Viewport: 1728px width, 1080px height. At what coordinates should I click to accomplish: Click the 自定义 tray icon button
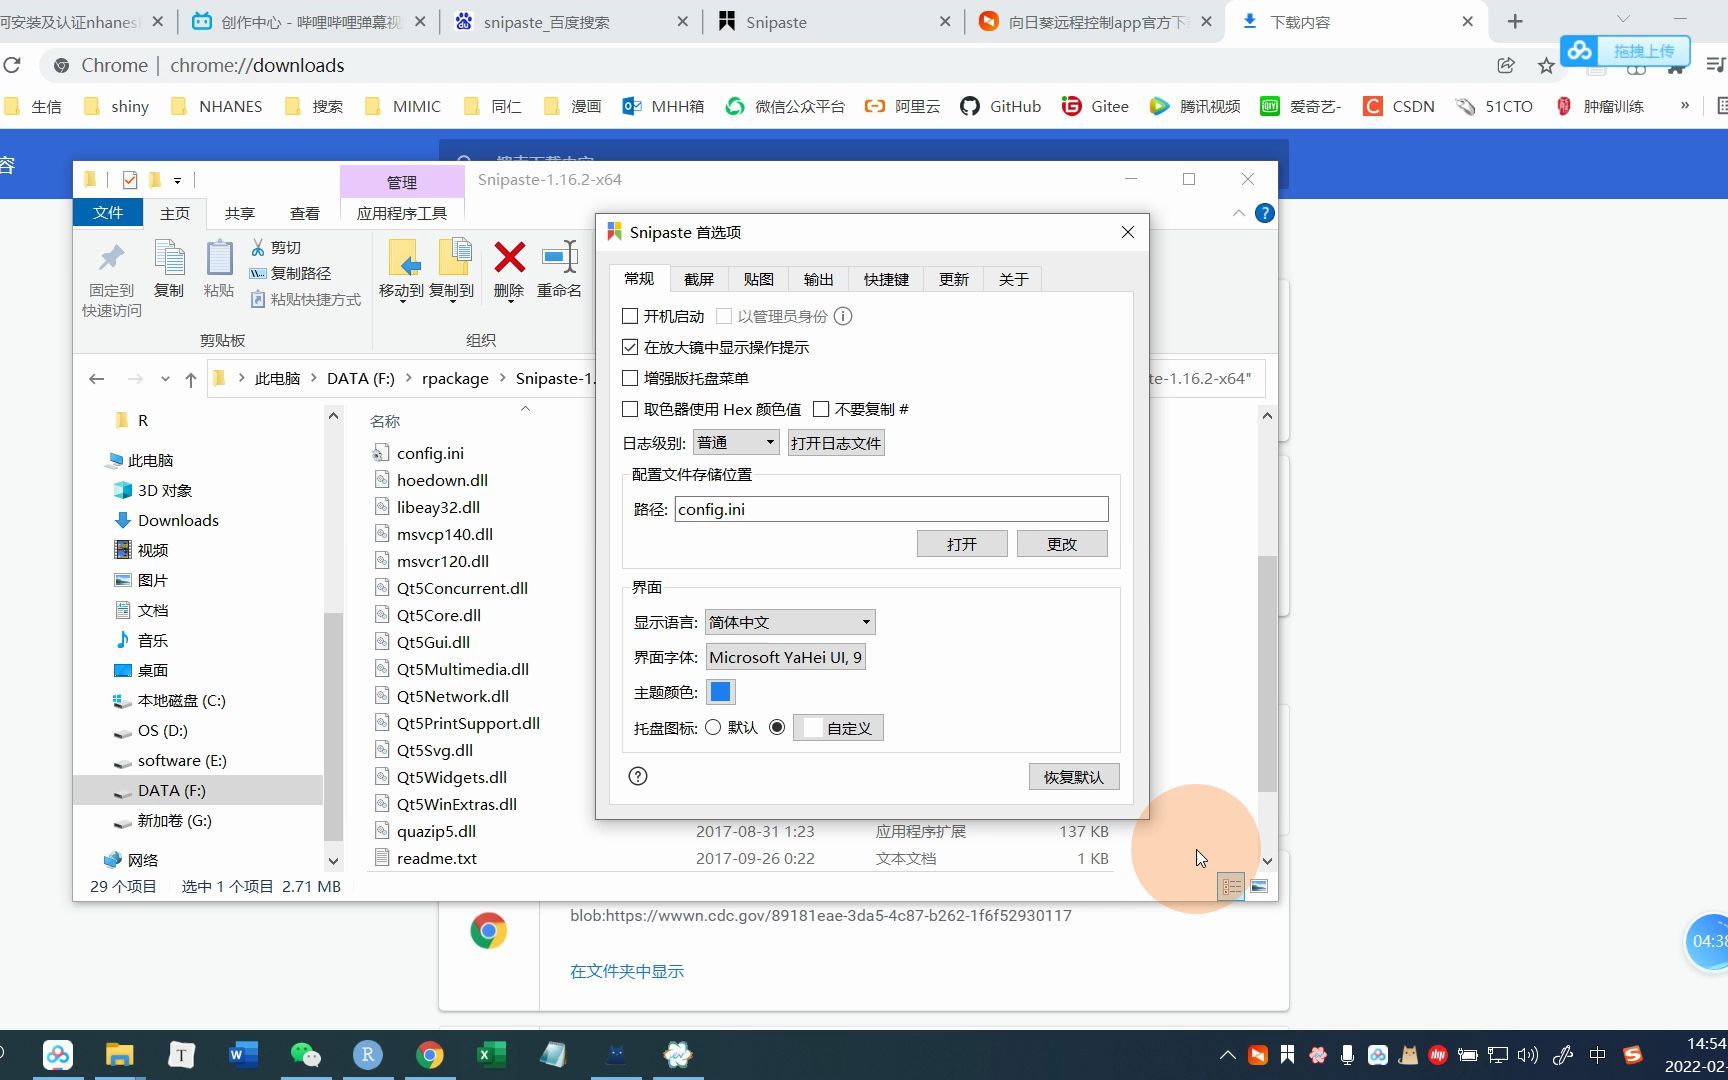[x=838, y=728]
